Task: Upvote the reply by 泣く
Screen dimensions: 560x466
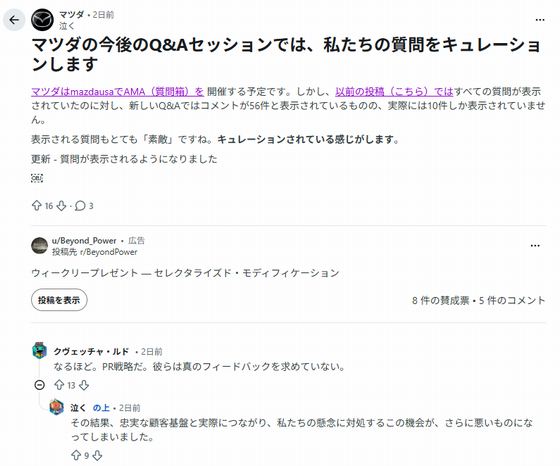Action: click(76, 455)
